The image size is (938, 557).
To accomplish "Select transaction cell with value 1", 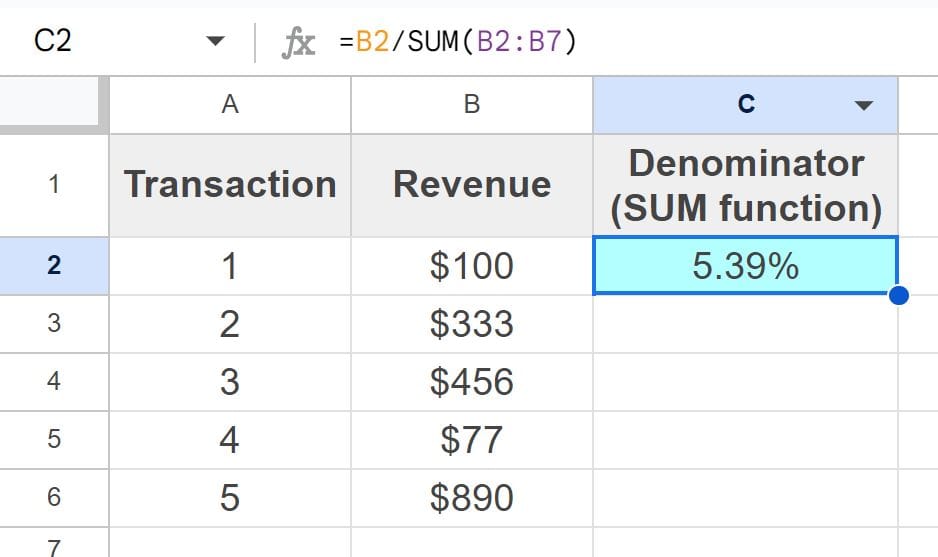I will [x=230, y=266].
